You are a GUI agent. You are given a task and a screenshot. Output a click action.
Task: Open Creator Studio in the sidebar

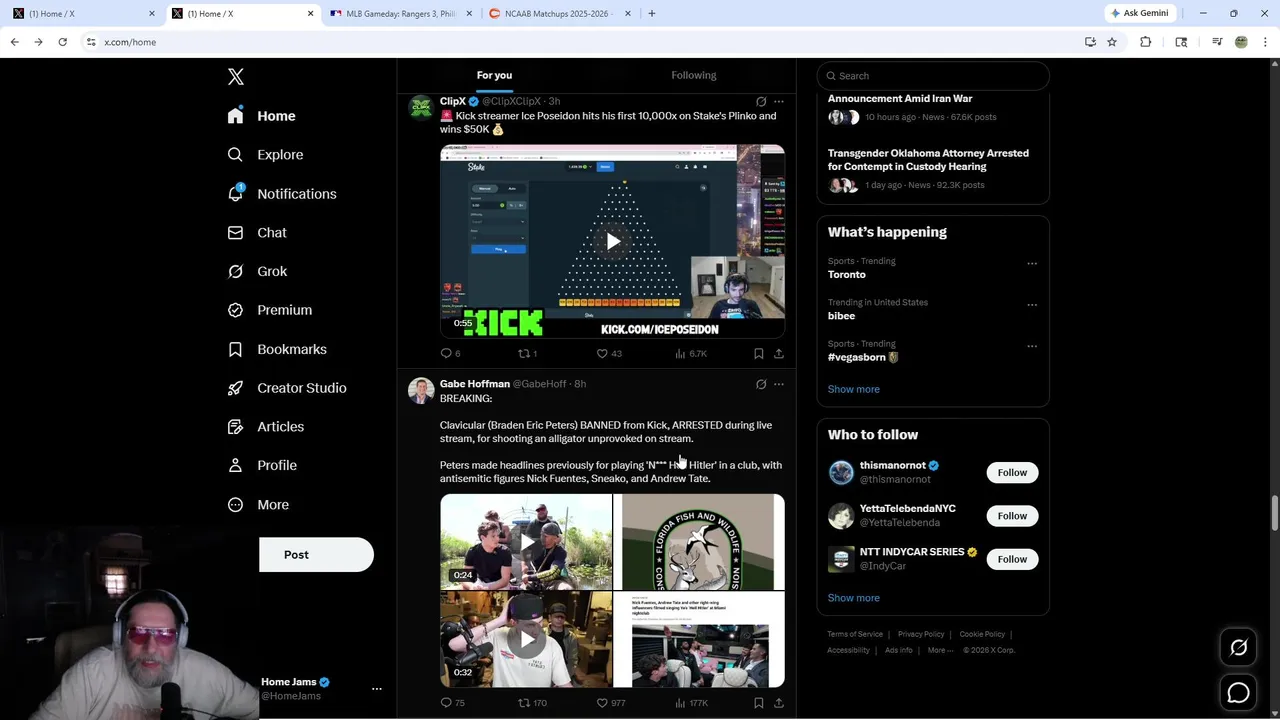click(x=286, y=388)
